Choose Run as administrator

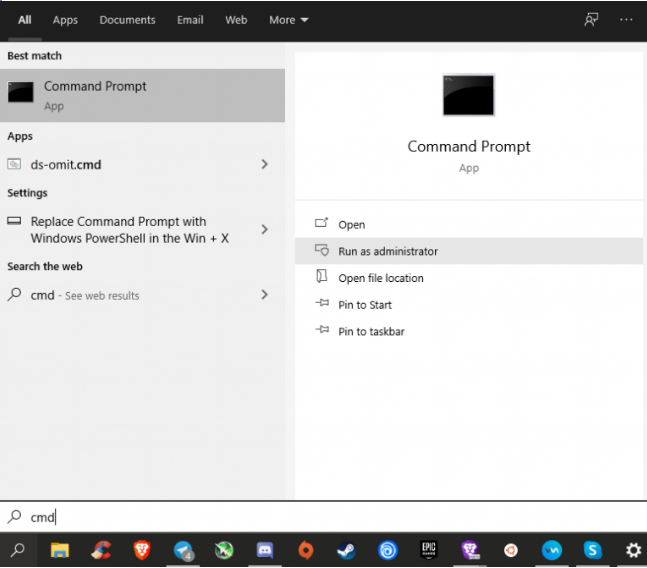pyautogui.click(x=469, y=251)
